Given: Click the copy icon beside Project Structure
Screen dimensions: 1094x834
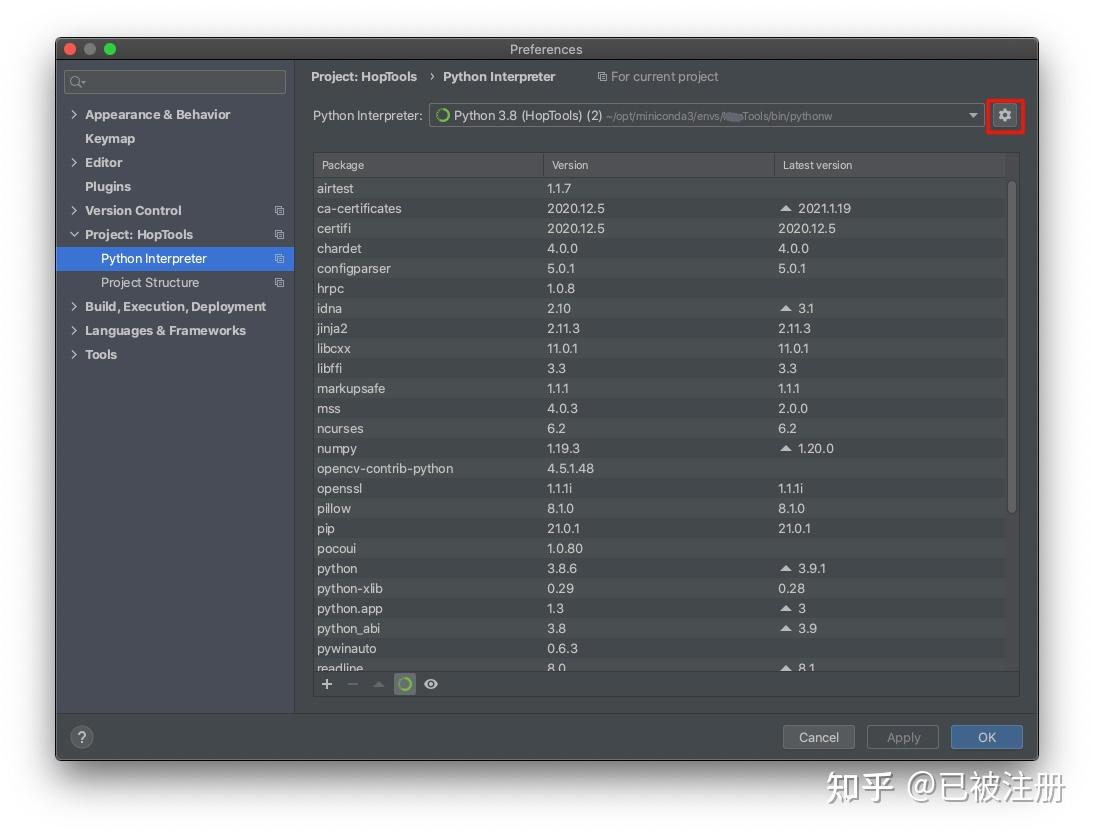Looking at the screenshot, I should (x=279, y=283).
